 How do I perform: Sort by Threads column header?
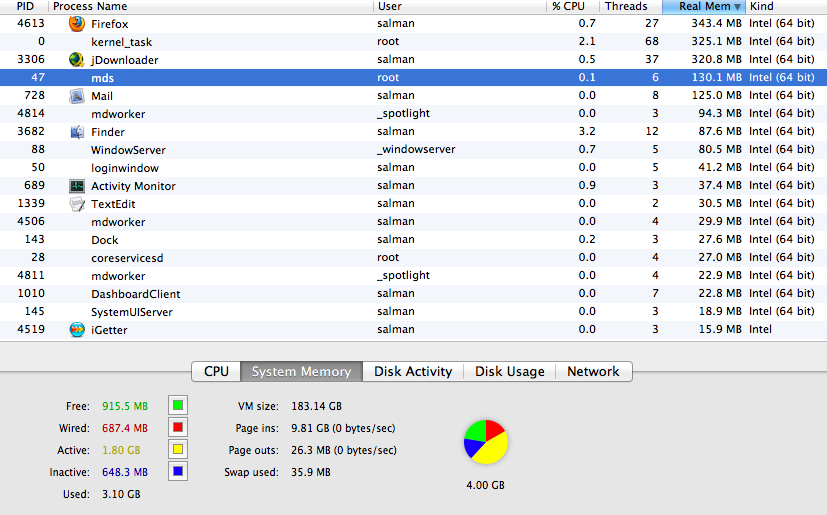coord(631,6)
